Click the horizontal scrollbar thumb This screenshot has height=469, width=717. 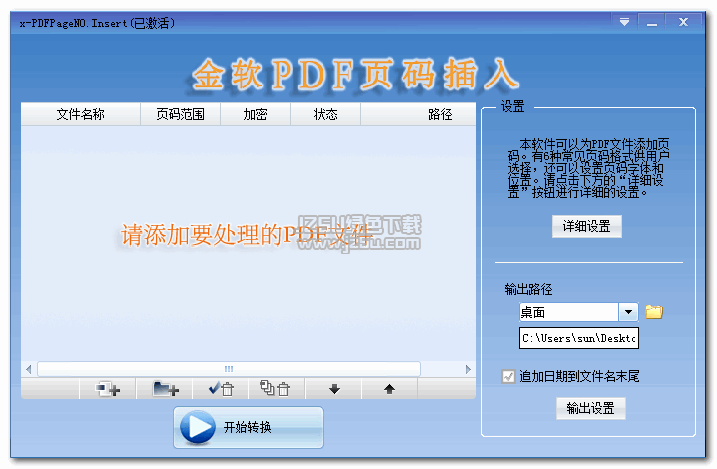point(229,369)
